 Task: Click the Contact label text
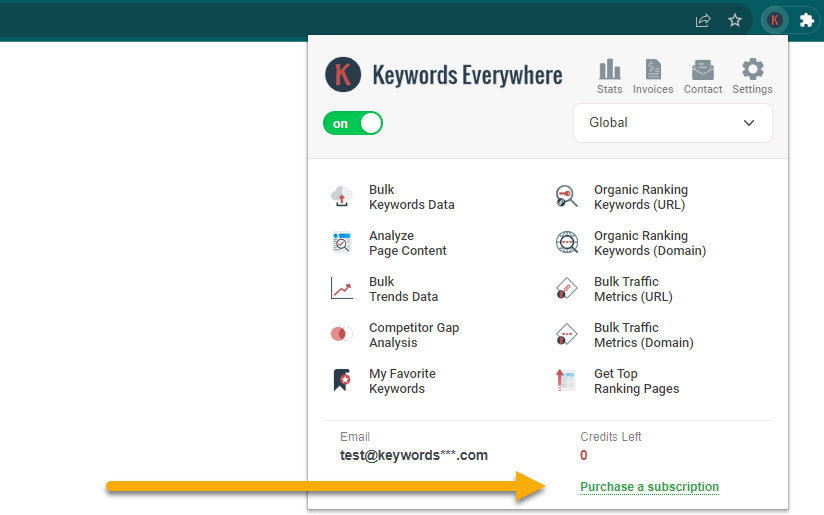(703, 89)
